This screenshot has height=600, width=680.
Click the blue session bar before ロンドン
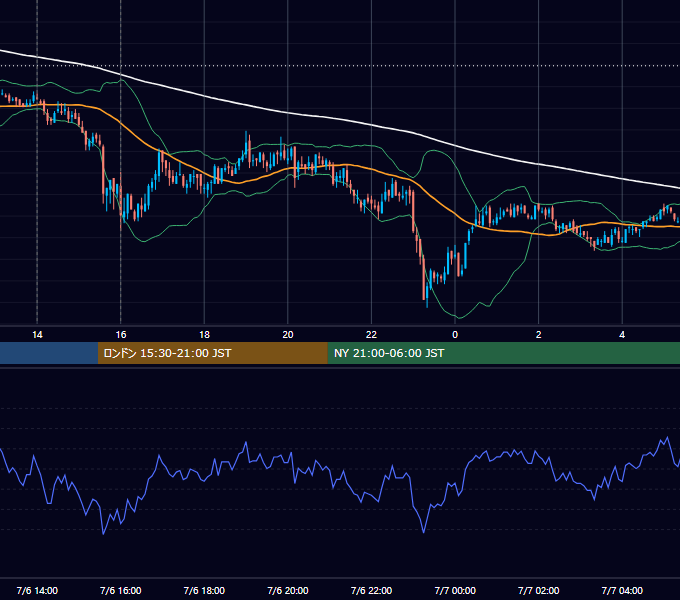click(49, 353)
